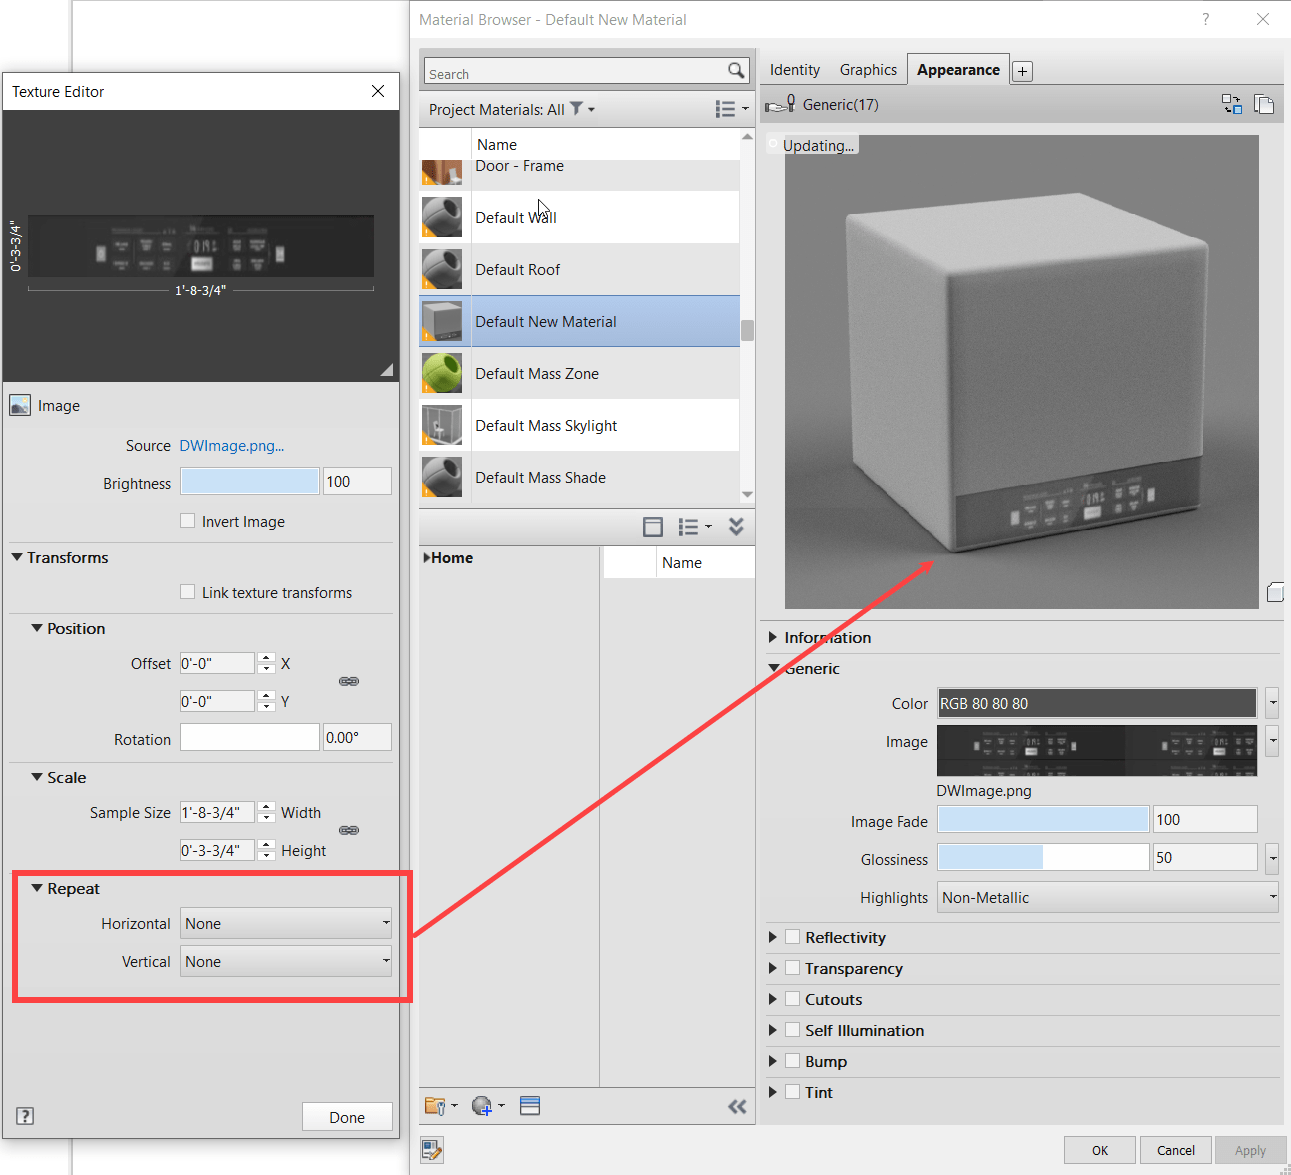Expand the Transparency section
The height and width of the screenshot is (1175, 1291).
point(773,968)
